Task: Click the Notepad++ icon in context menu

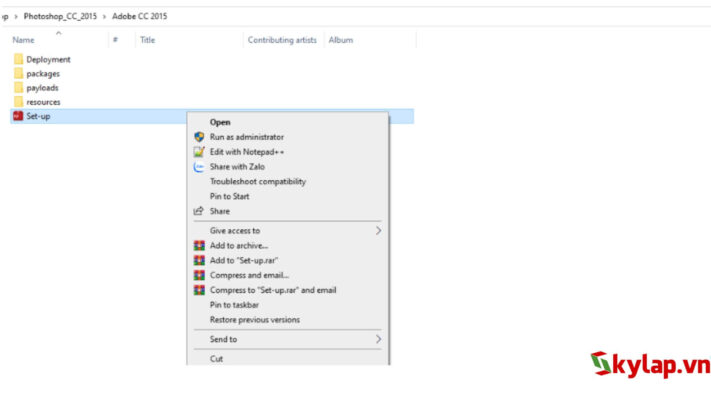Action: [199, 152]
